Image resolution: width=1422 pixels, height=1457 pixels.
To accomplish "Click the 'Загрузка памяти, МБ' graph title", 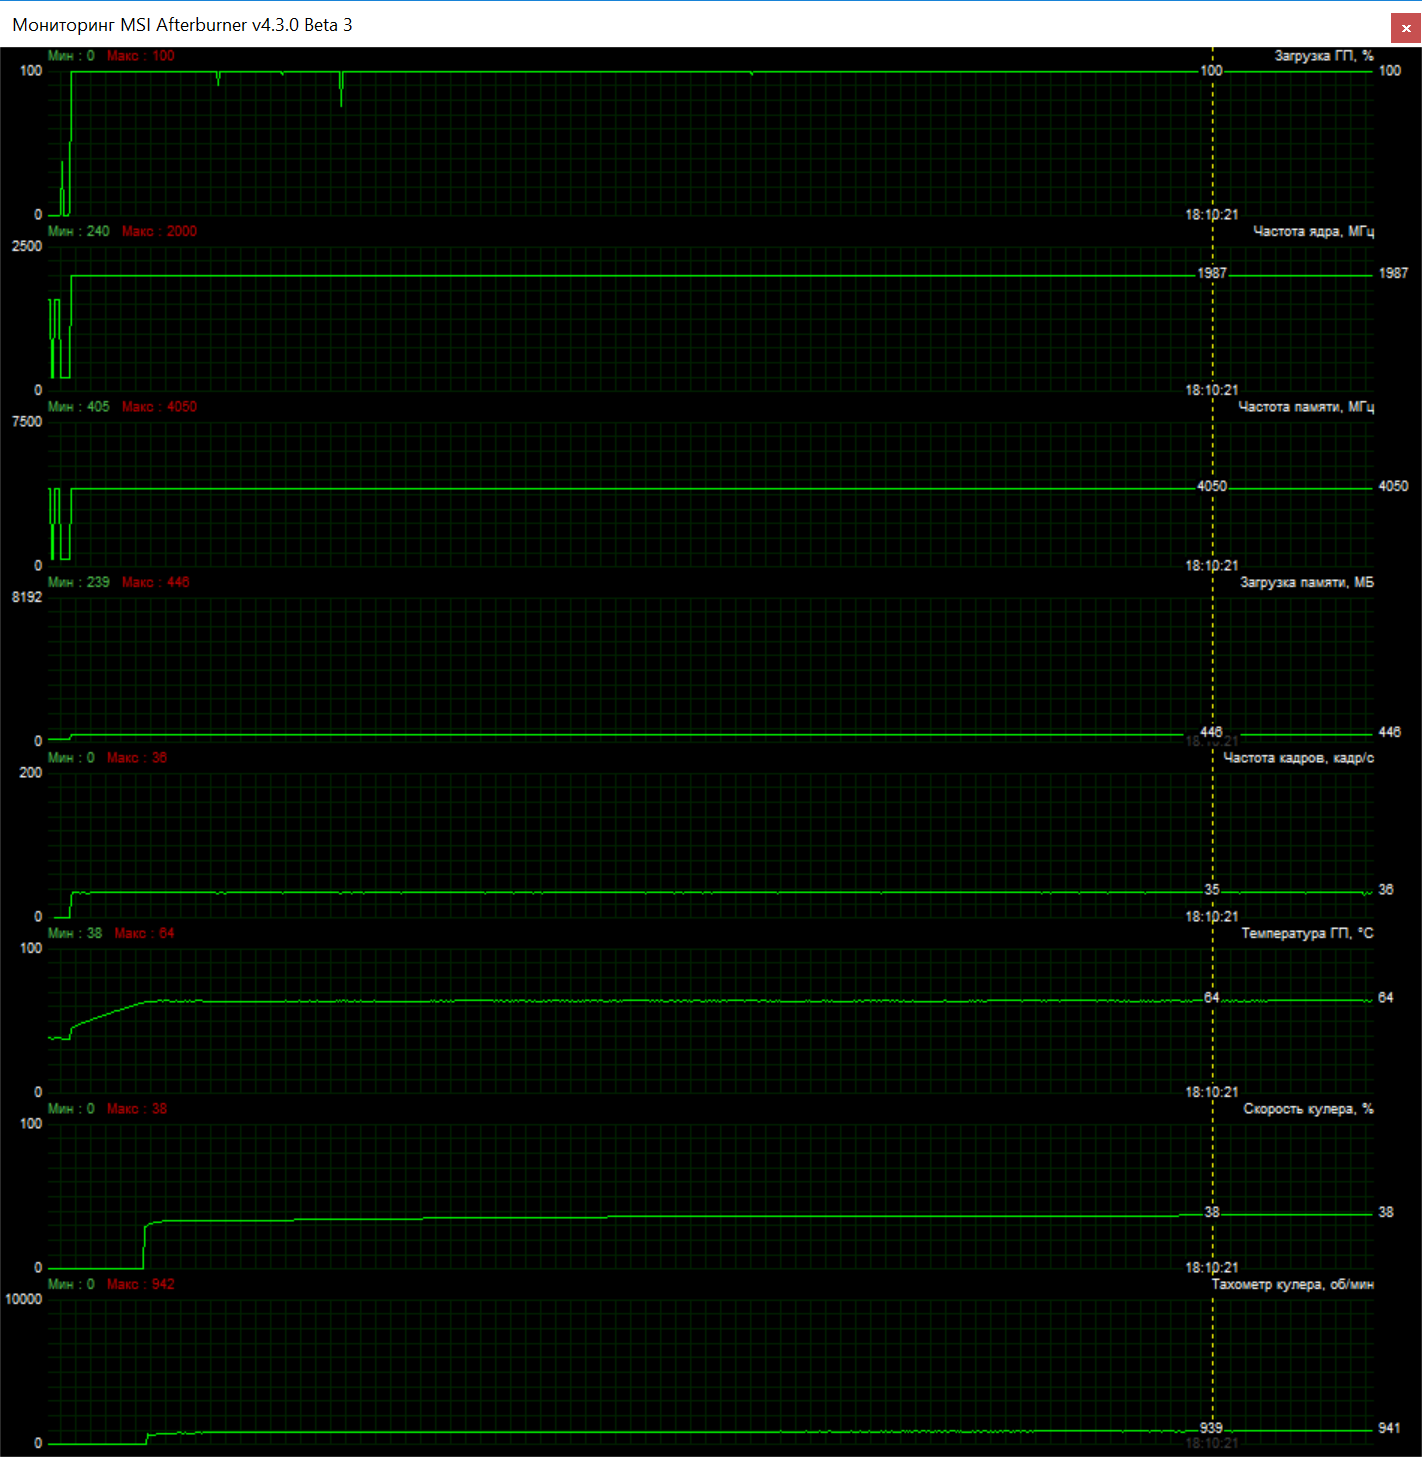I will [x=1306, y=582].
